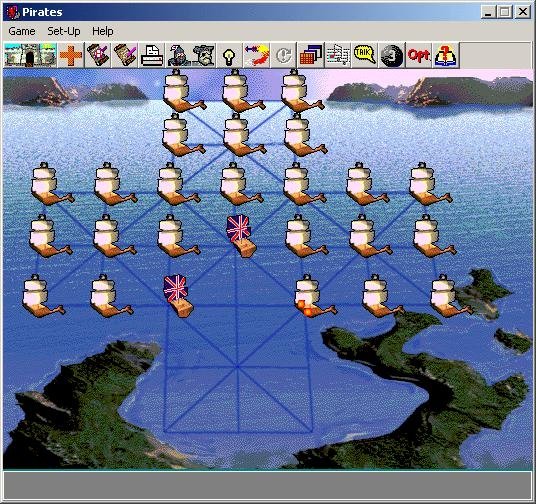Click the orange plus new game icon
The height and width of the screenshot is (504, 536).
71,55
